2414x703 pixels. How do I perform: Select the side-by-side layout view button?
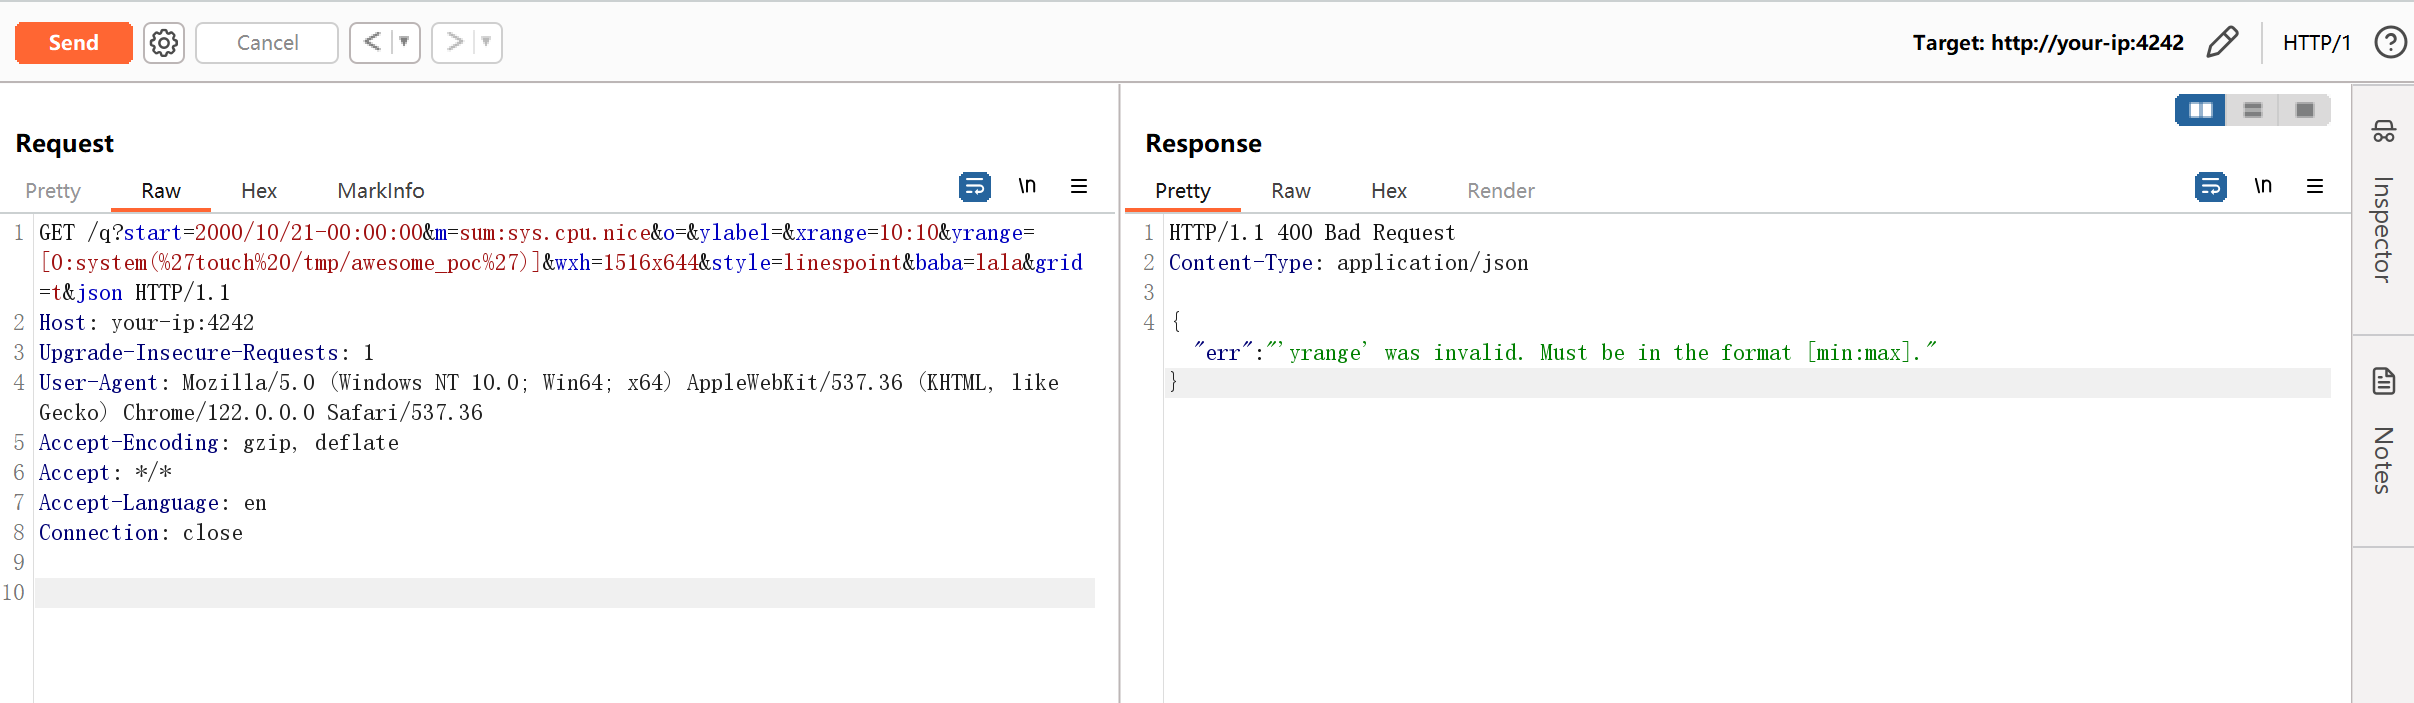pos(2200,110)
